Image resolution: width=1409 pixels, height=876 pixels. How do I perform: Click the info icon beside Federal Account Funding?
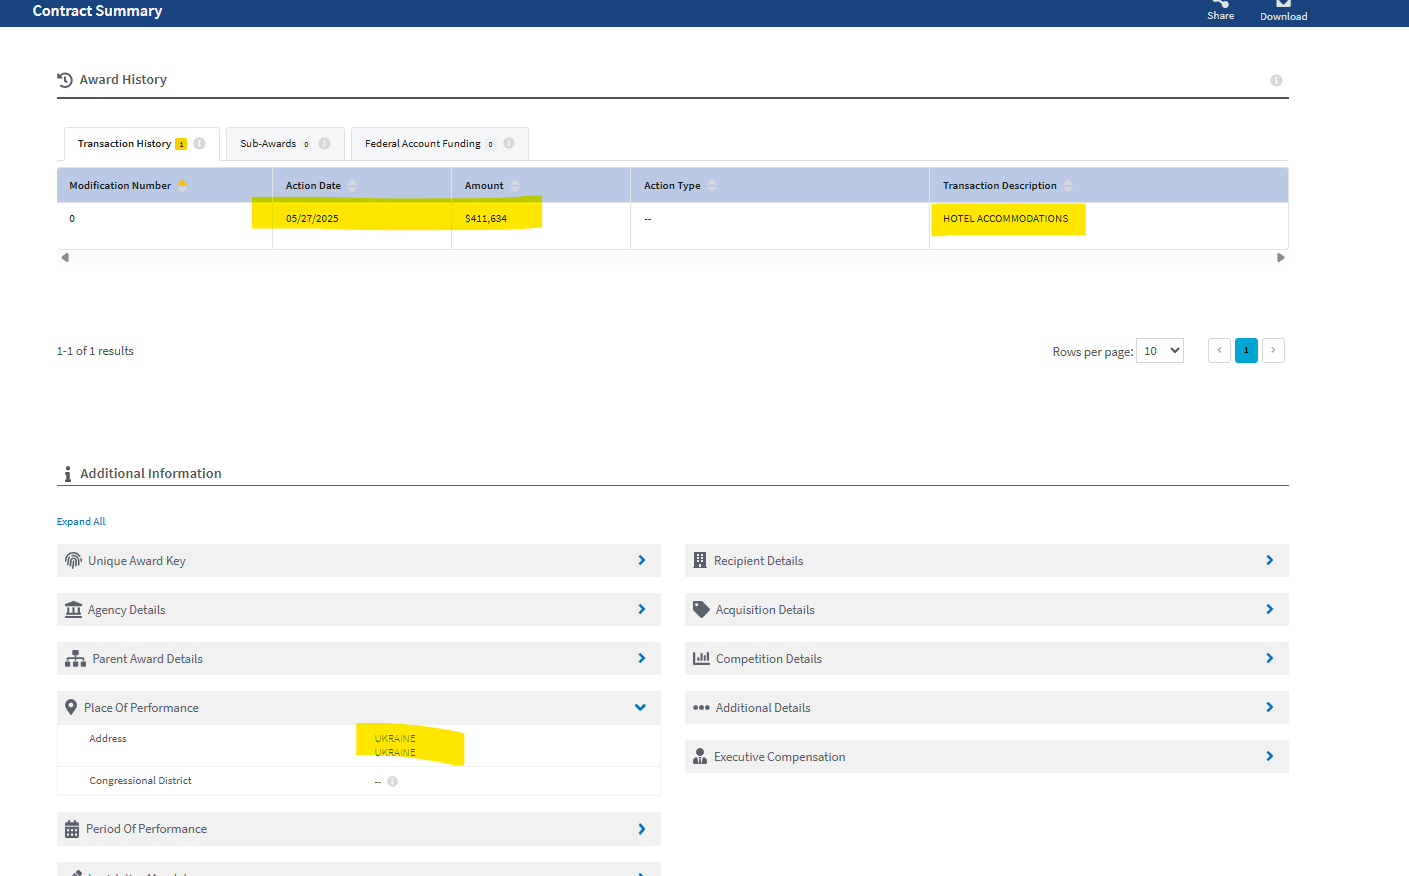point(509,143)
